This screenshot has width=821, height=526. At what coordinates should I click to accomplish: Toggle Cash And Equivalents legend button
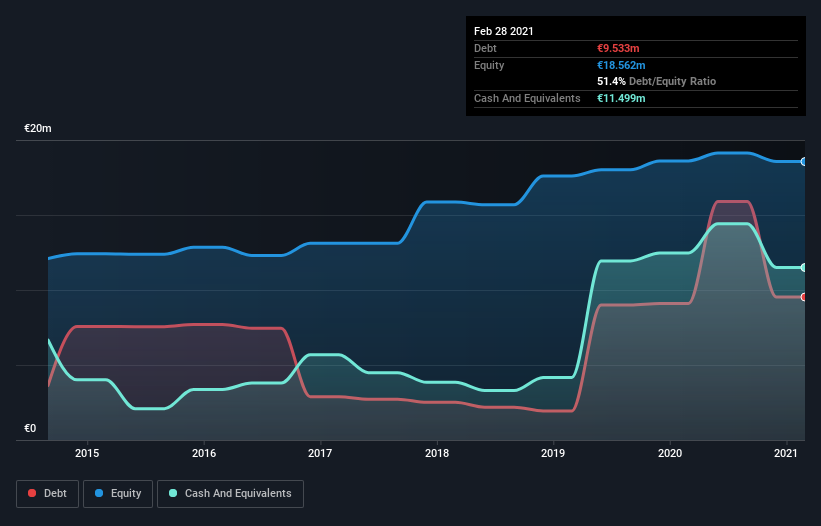click(230, 494)
